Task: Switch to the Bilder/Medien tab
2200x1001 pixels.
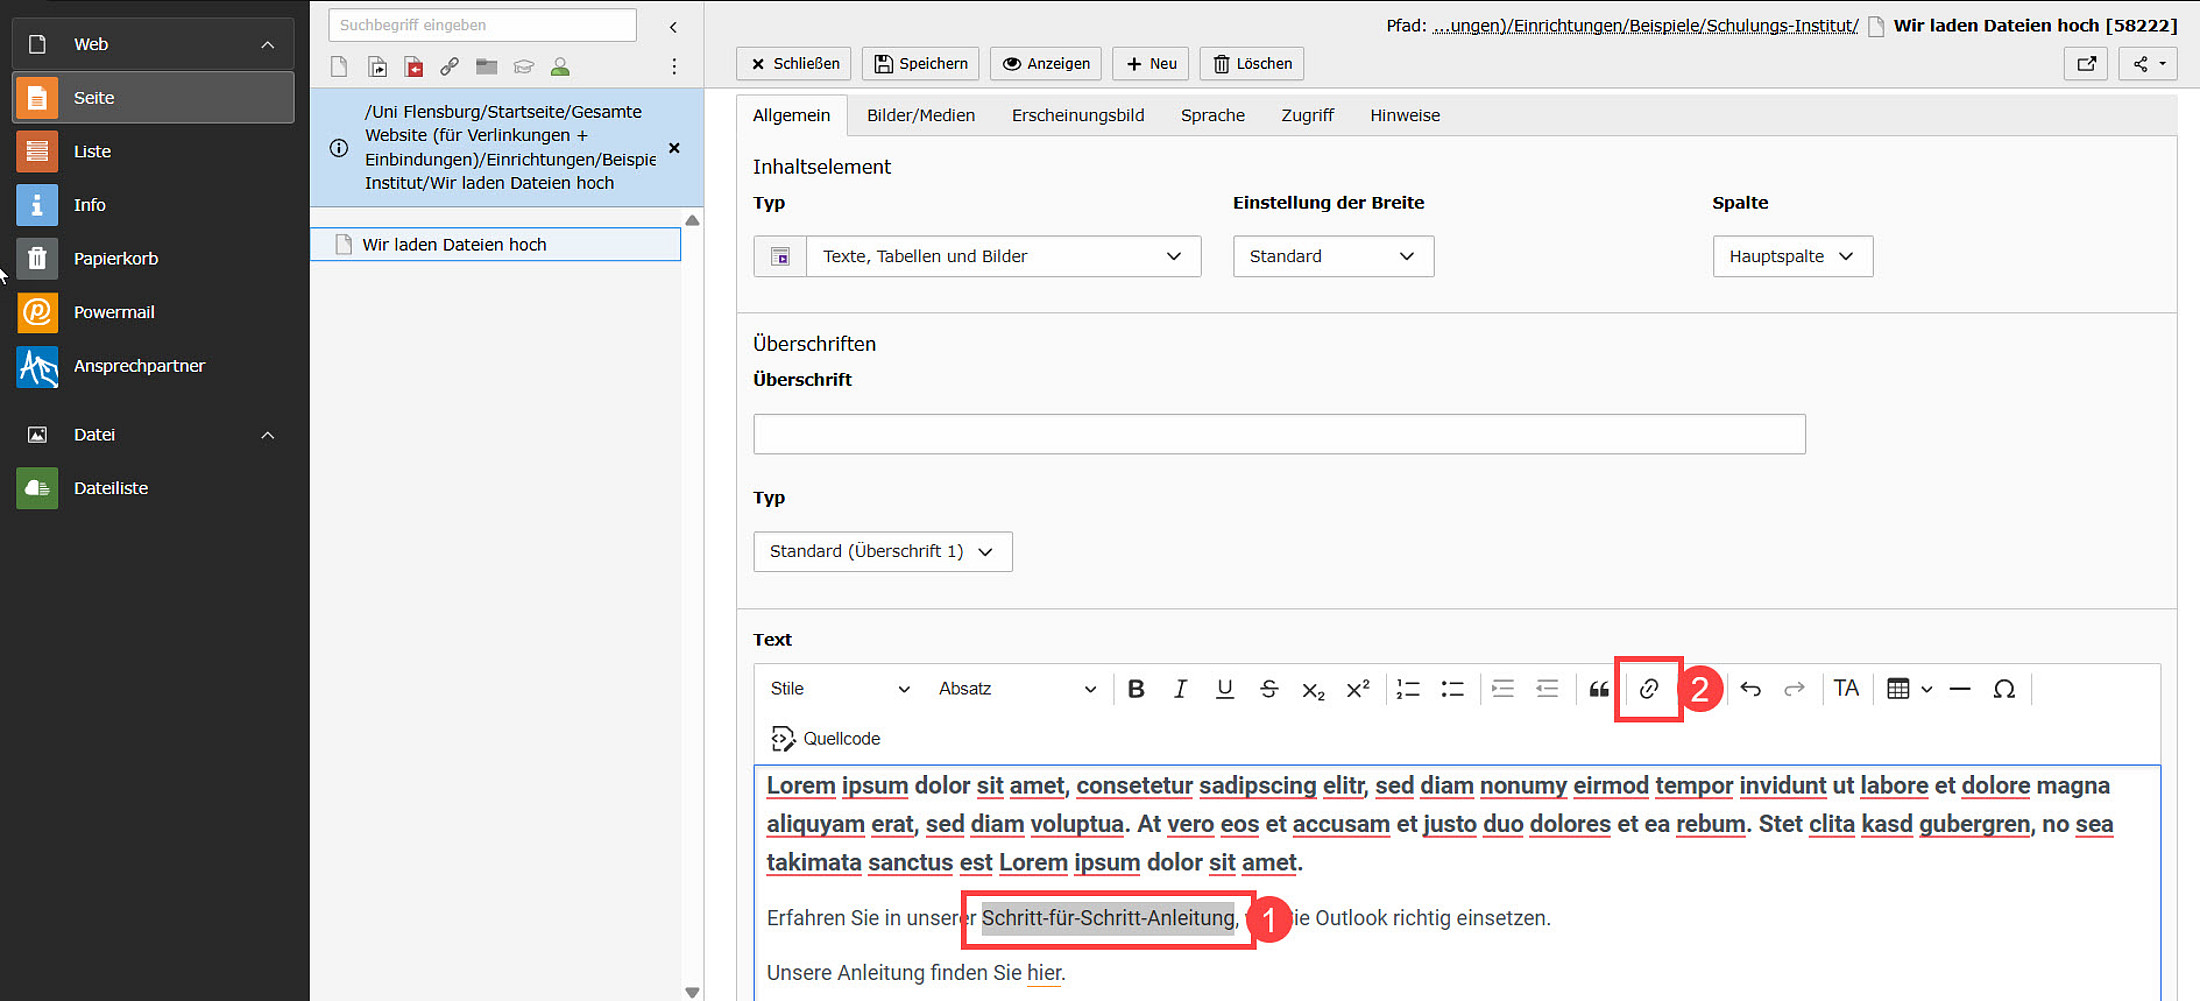Action: (920, 116)
